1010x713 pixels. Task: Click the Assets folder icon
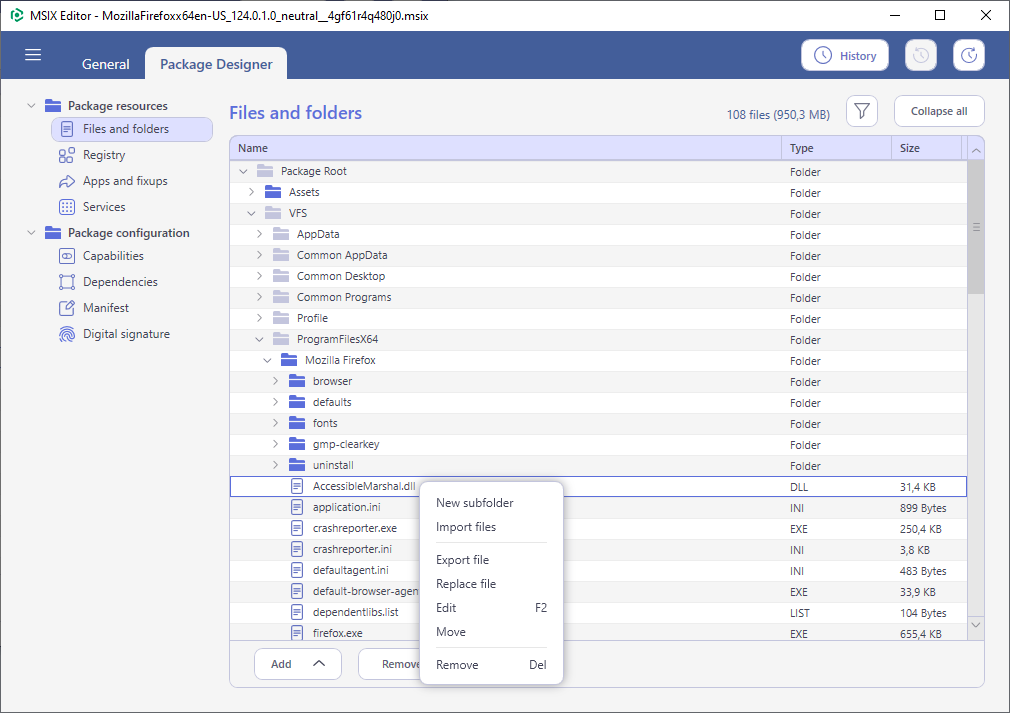click(273, 192)
